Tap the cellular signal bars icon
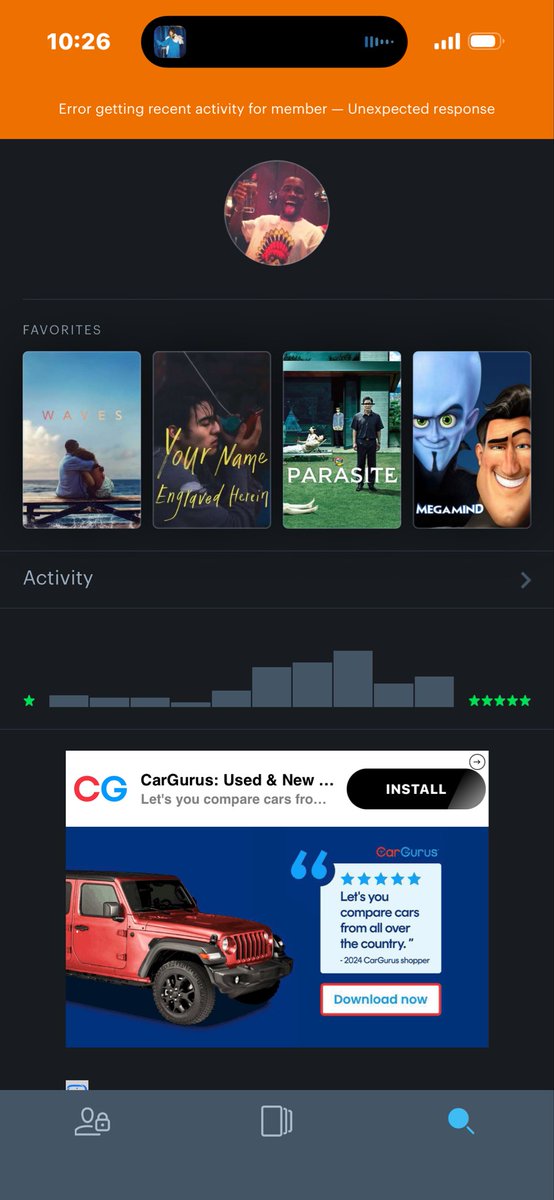 447,42
